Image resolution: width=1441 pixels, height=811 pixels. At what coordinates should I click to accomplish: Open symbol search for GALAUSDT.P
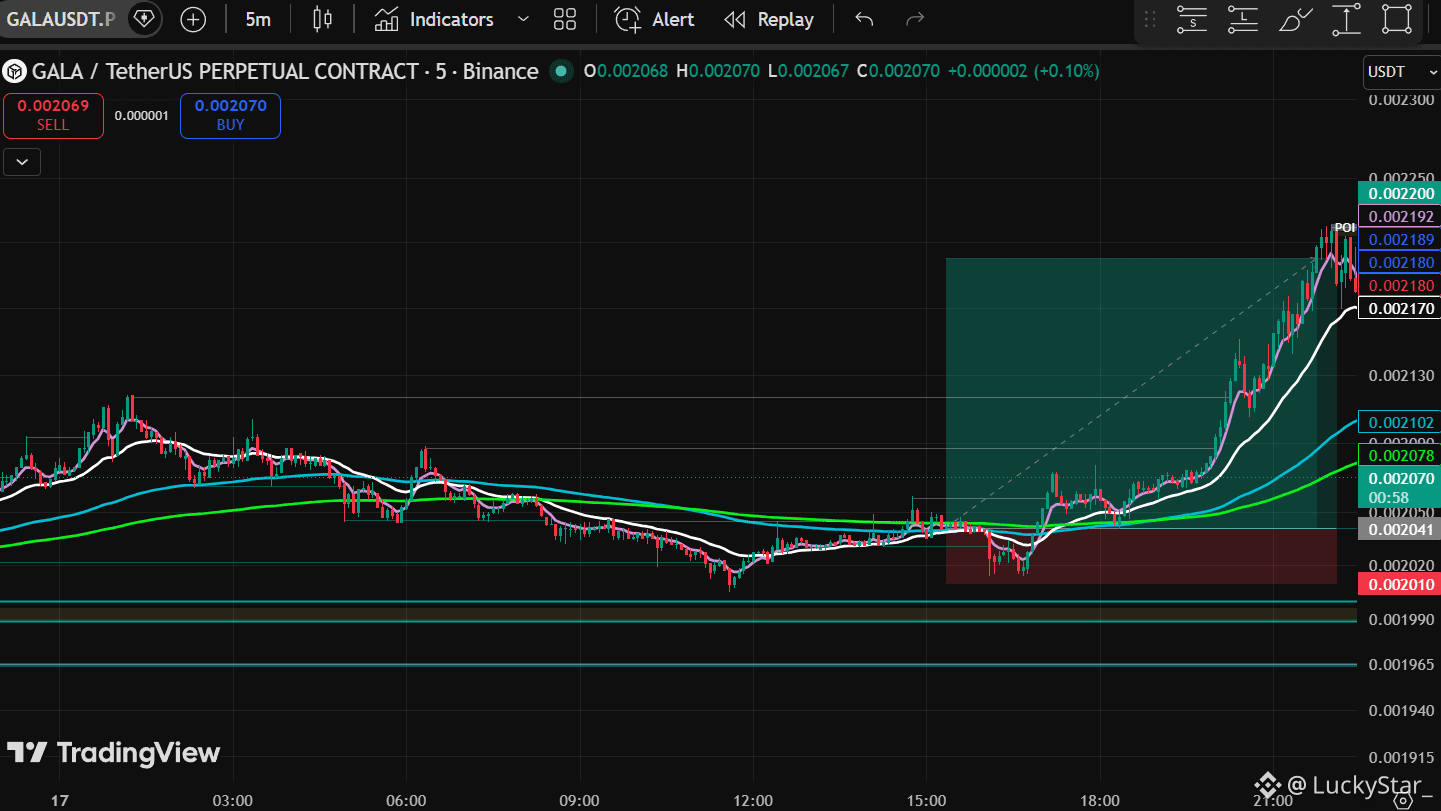(x=61, y=19)
